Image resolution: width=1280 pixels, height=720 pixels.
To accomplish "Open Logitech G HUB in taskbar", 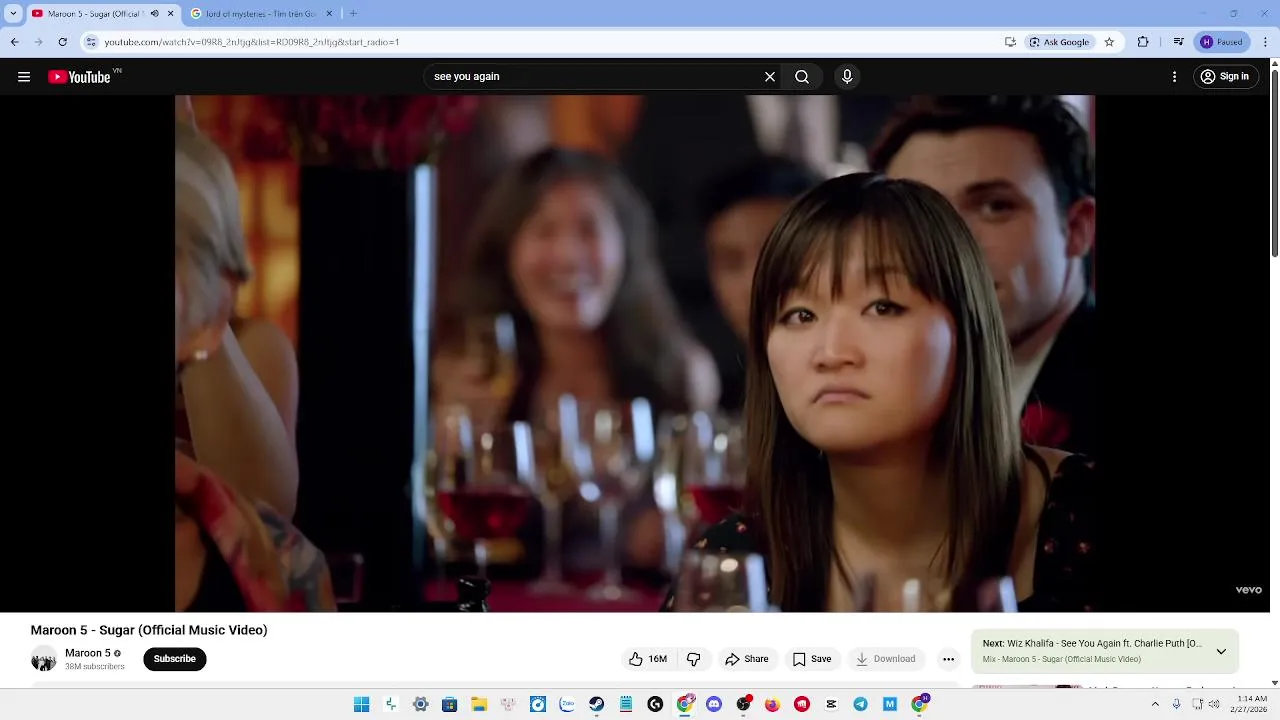I will coord(655,705).
